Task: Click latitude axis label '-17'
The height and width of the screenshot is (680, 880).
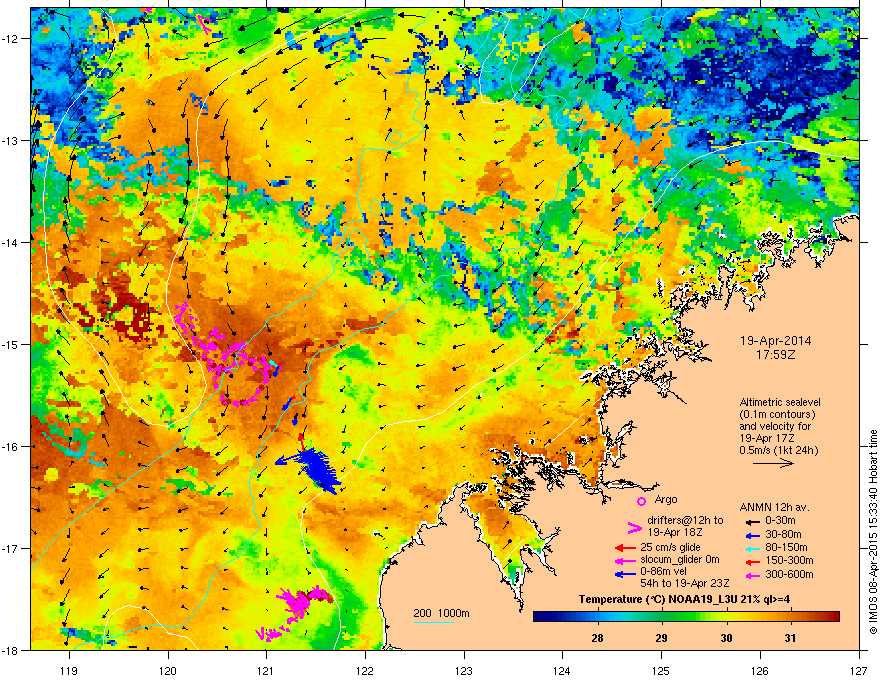Action: [x=11, y=549]
